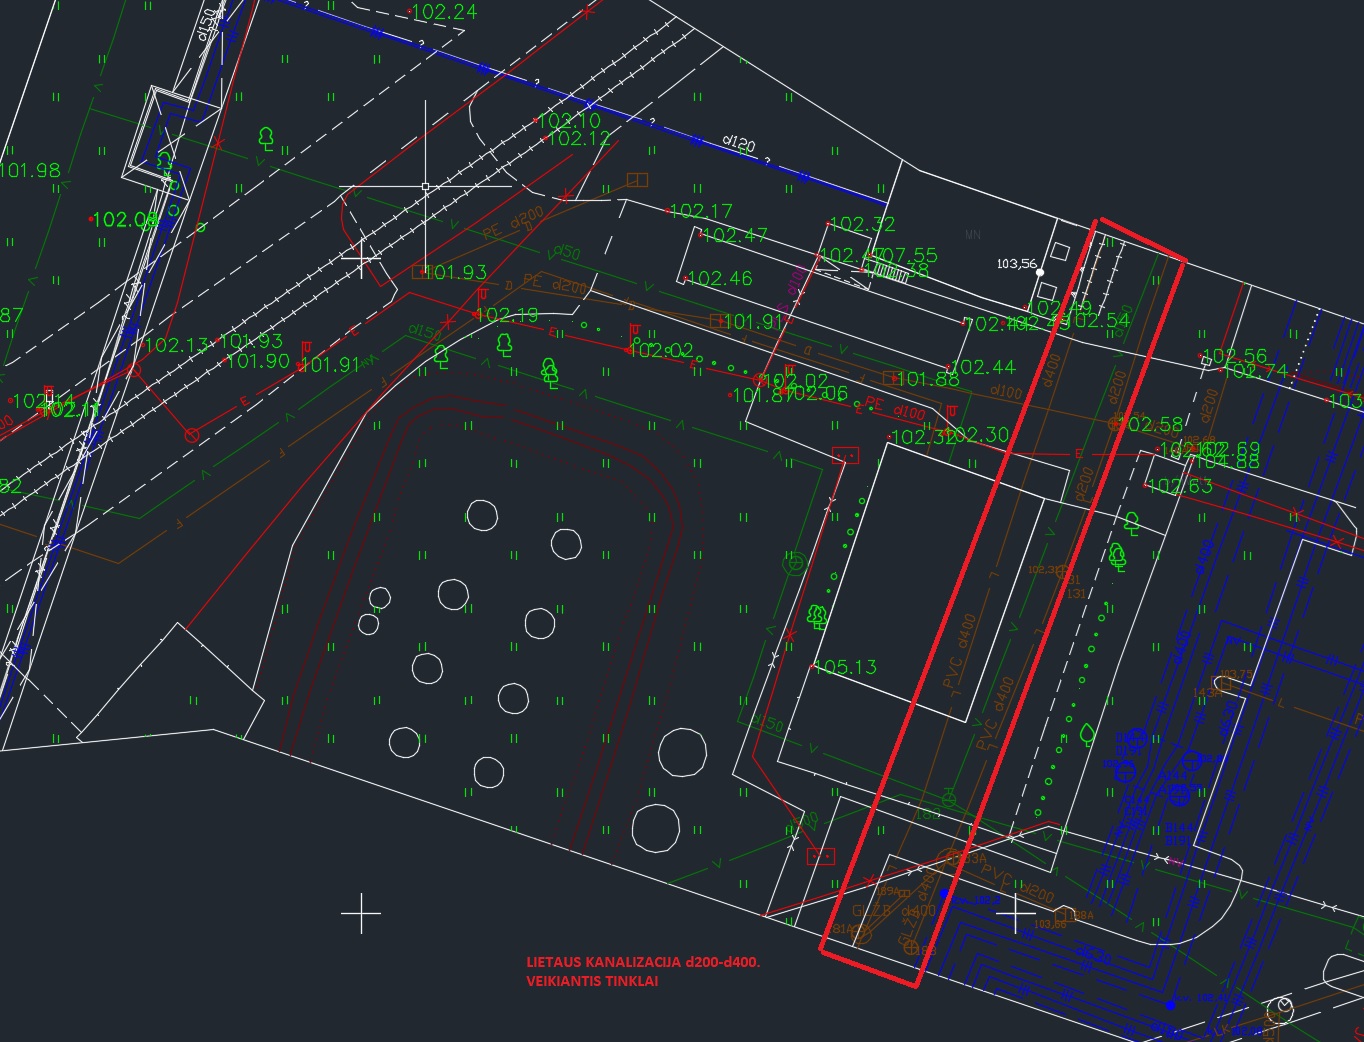Click the red circle node on cable E

click(191, 434)
